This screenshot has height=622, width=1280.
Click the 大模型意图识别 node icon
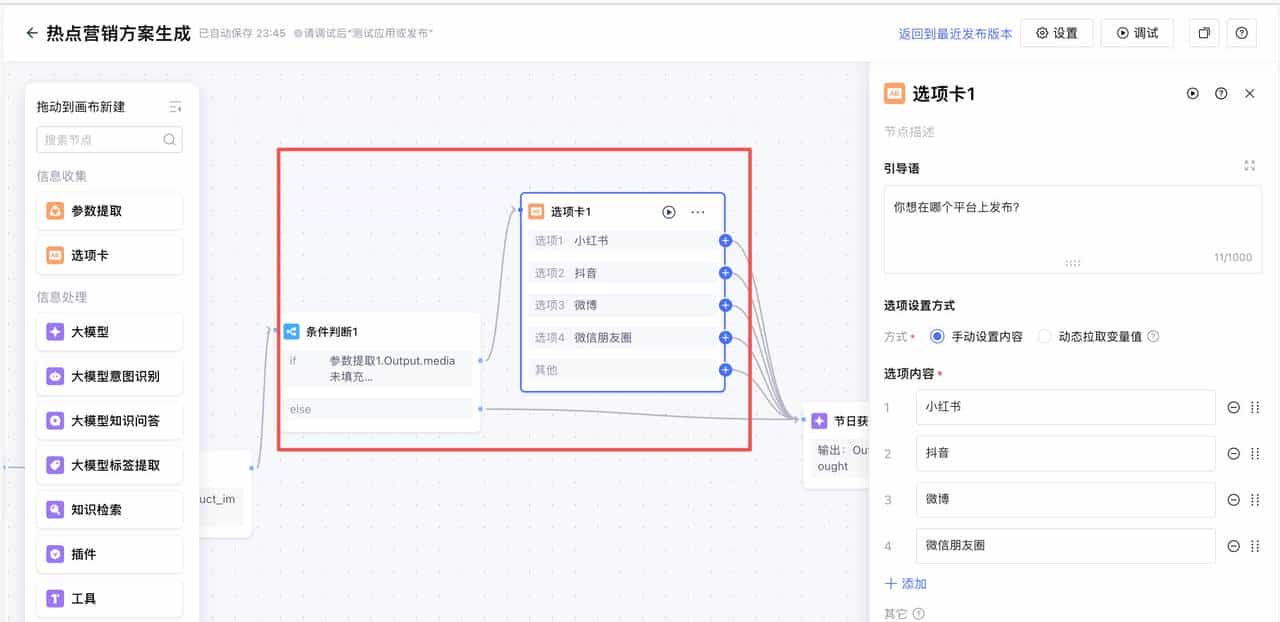(x=56, y=376)
